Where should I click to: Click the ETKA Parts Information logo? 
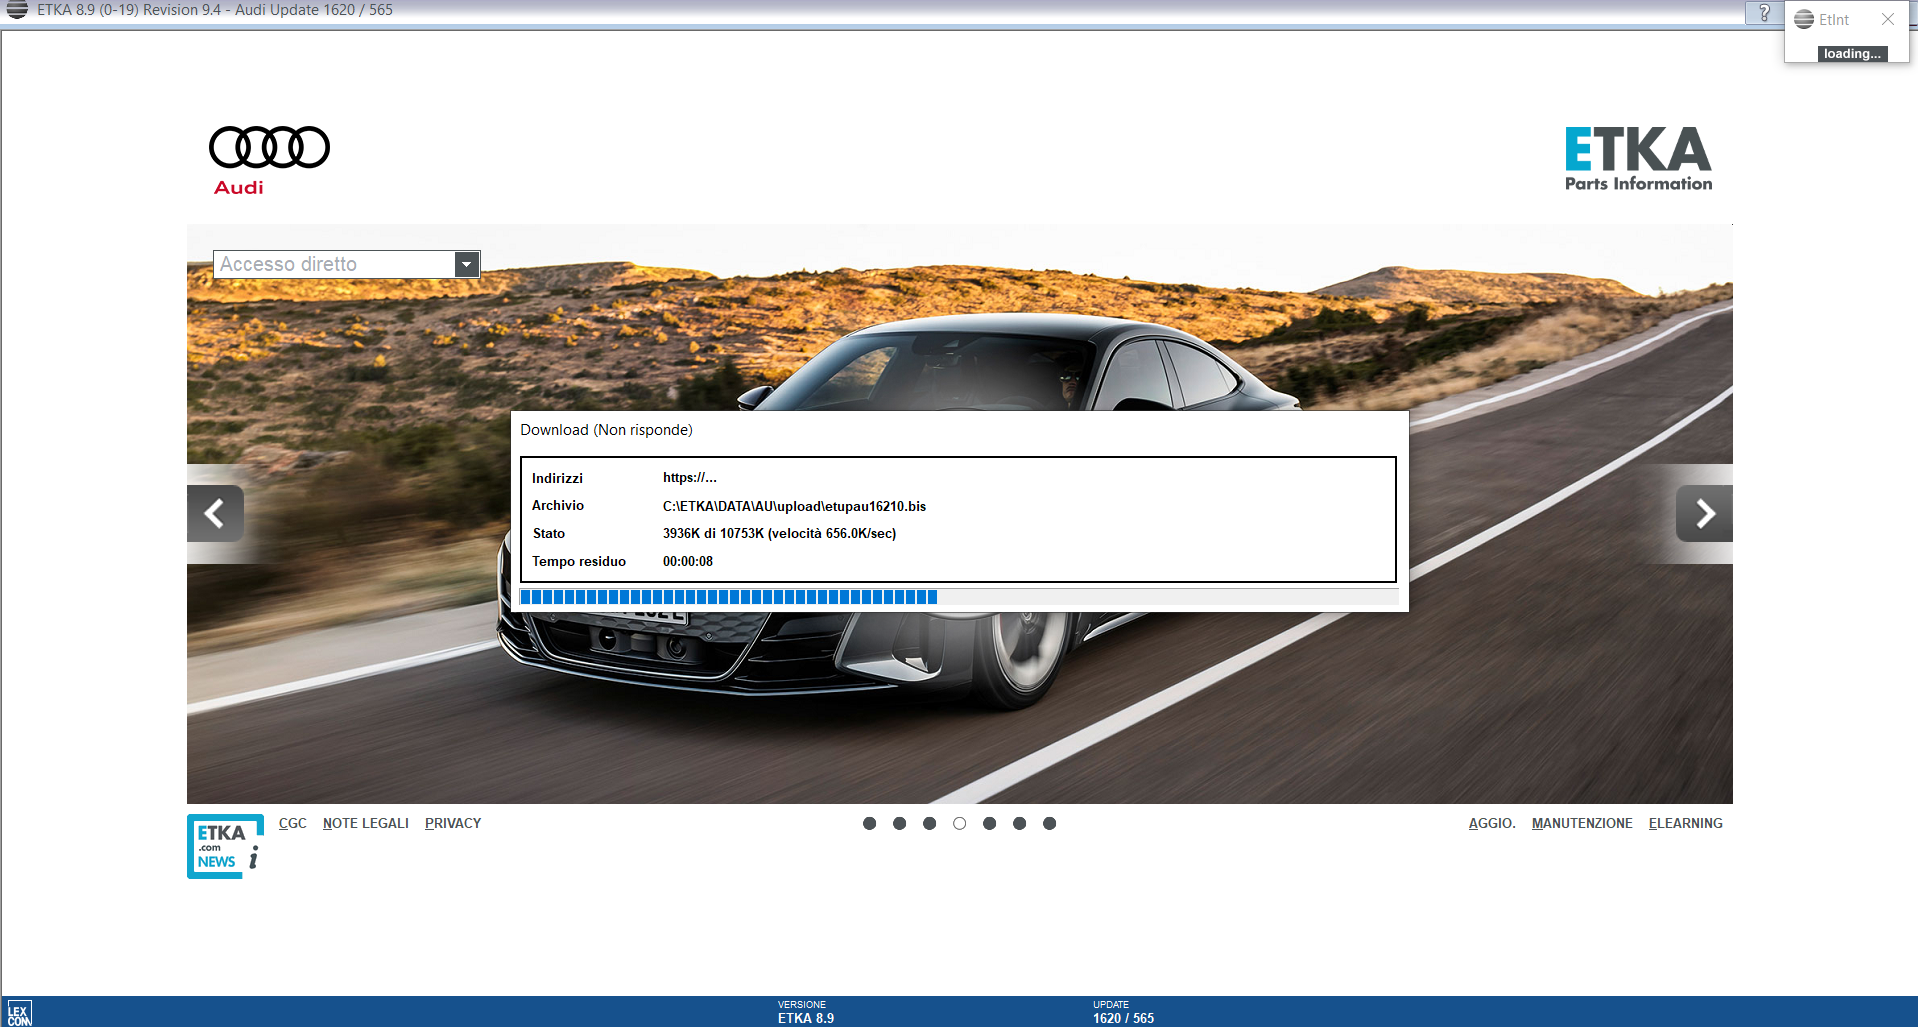[x=1638, y=158]
